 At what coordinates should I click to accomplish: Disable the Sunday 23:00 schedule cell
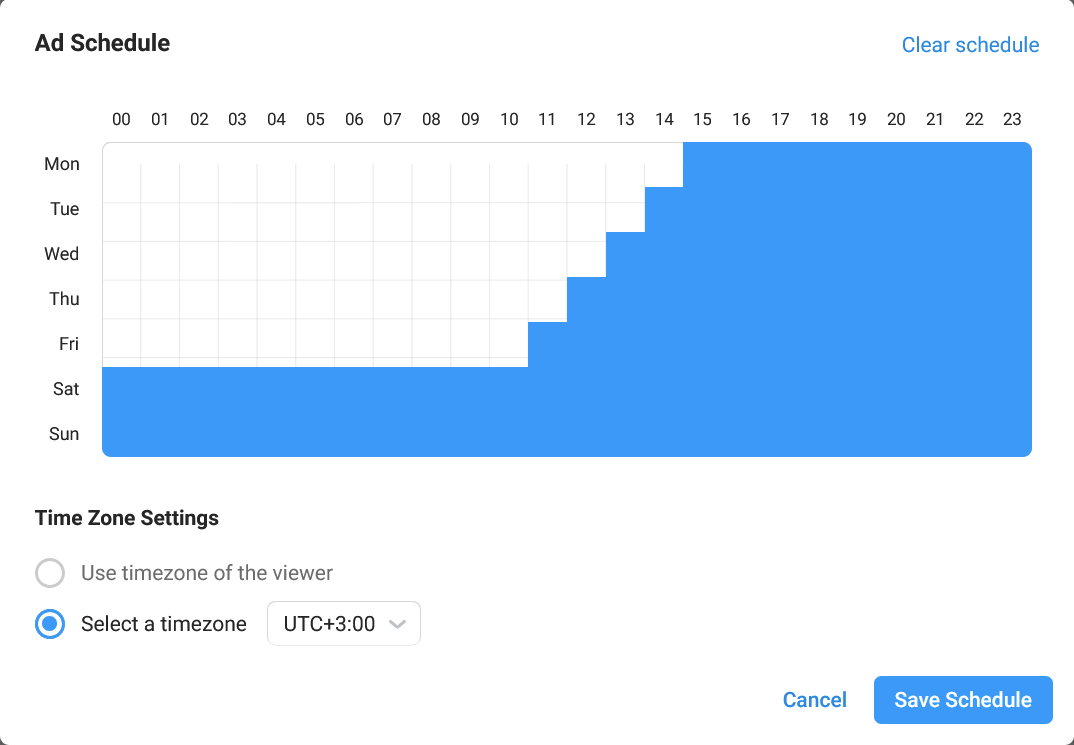1012,434
